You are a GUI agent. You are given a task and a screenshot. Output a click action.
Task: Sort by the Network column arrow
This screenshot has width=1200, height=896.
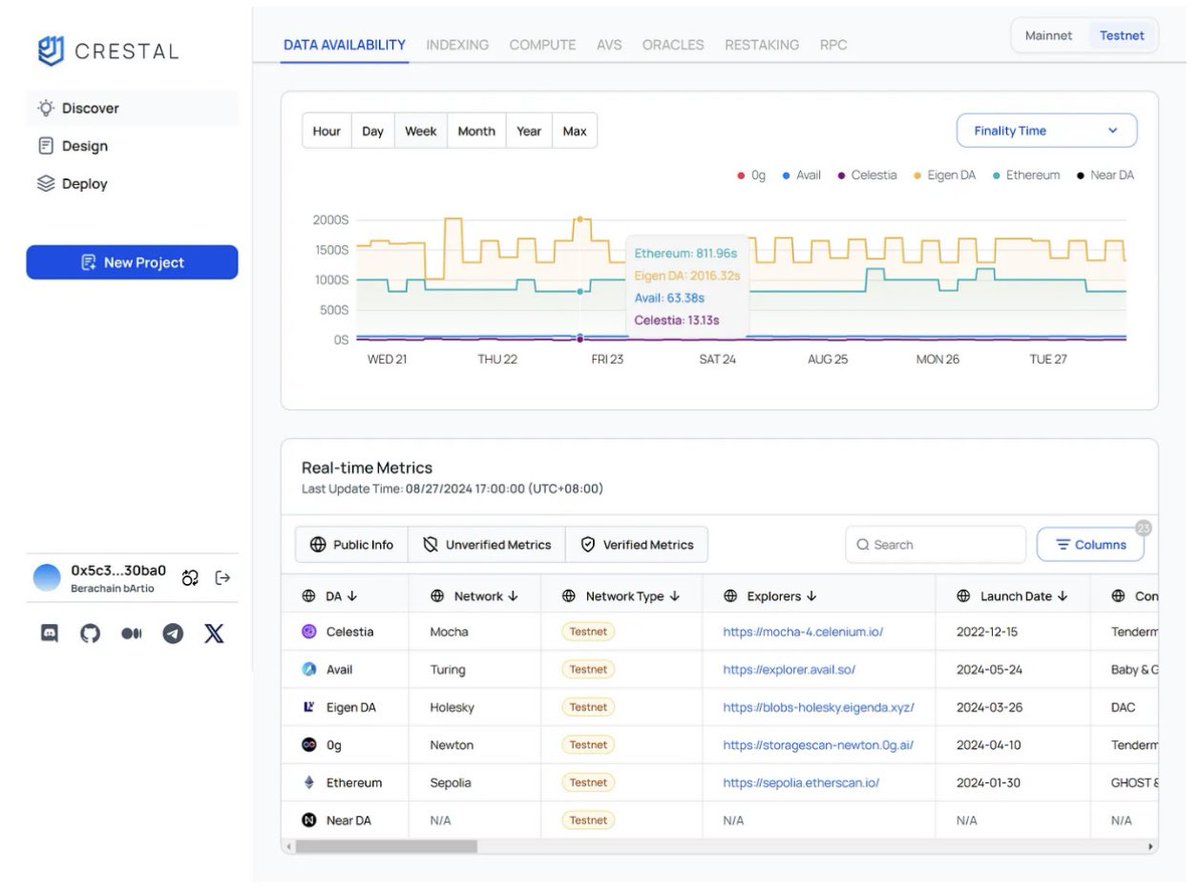(x=513, y=596)
